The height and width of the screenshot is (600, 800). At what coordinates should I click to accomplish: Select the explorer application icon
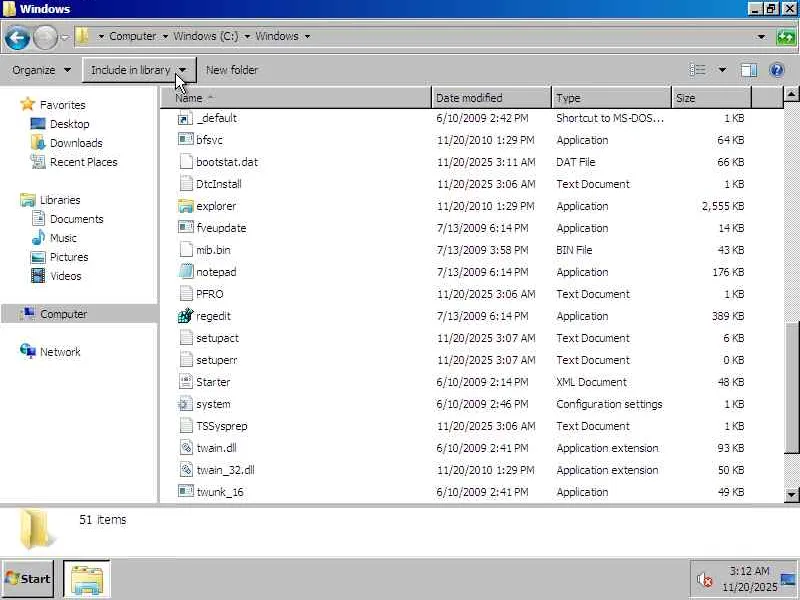click(186, 206)
